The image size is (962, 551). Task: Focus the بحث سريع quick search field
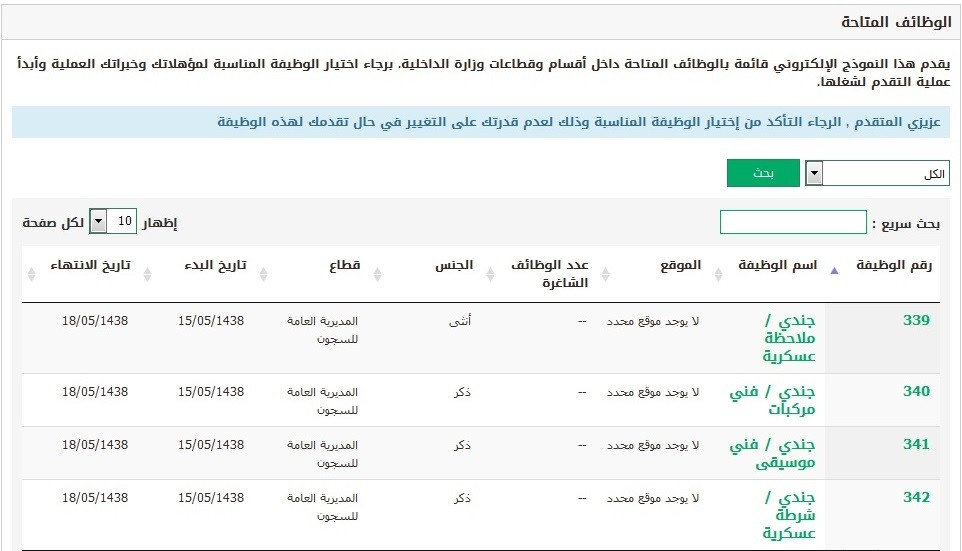click(x=793, y=222)
